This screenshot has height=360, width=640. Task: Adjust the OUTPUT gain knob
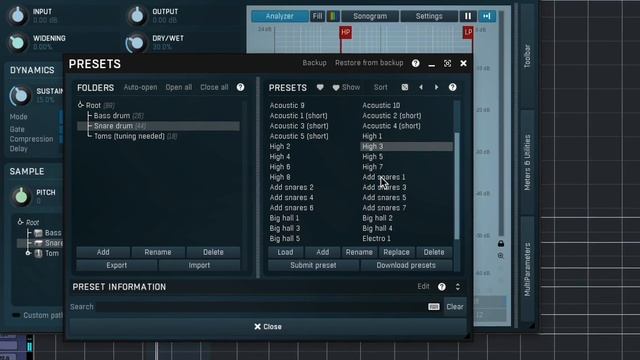(x=137, y=16)
